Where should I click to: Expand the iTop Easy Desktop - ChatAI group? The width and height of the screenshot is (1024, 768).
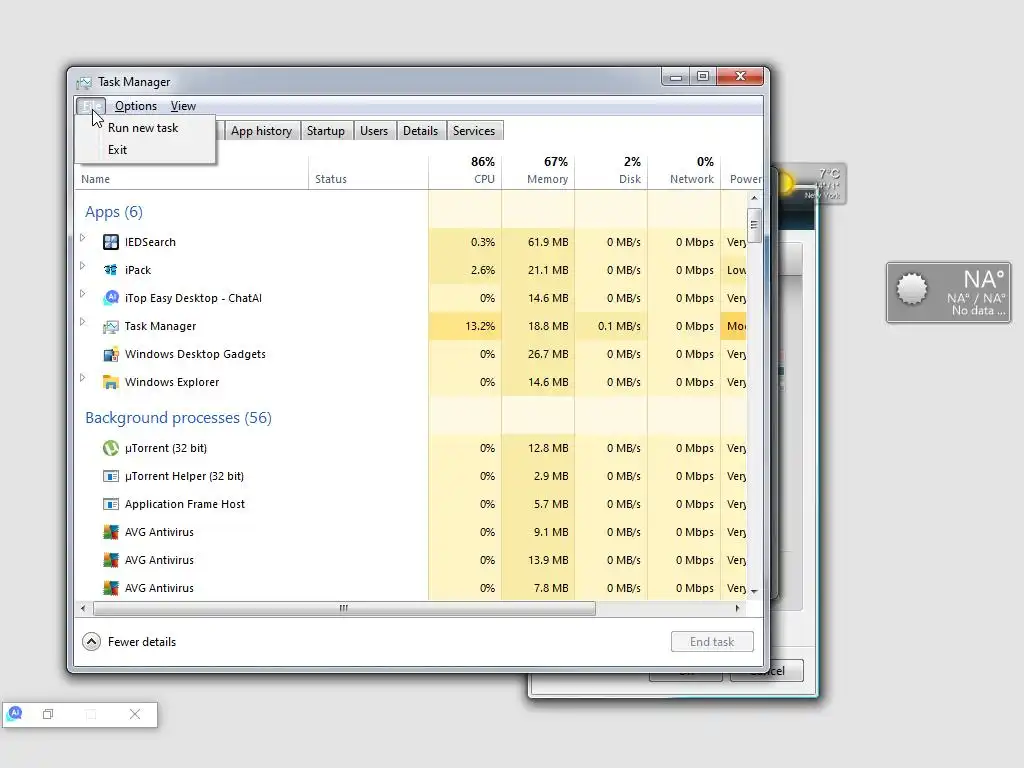click(82, 294)
